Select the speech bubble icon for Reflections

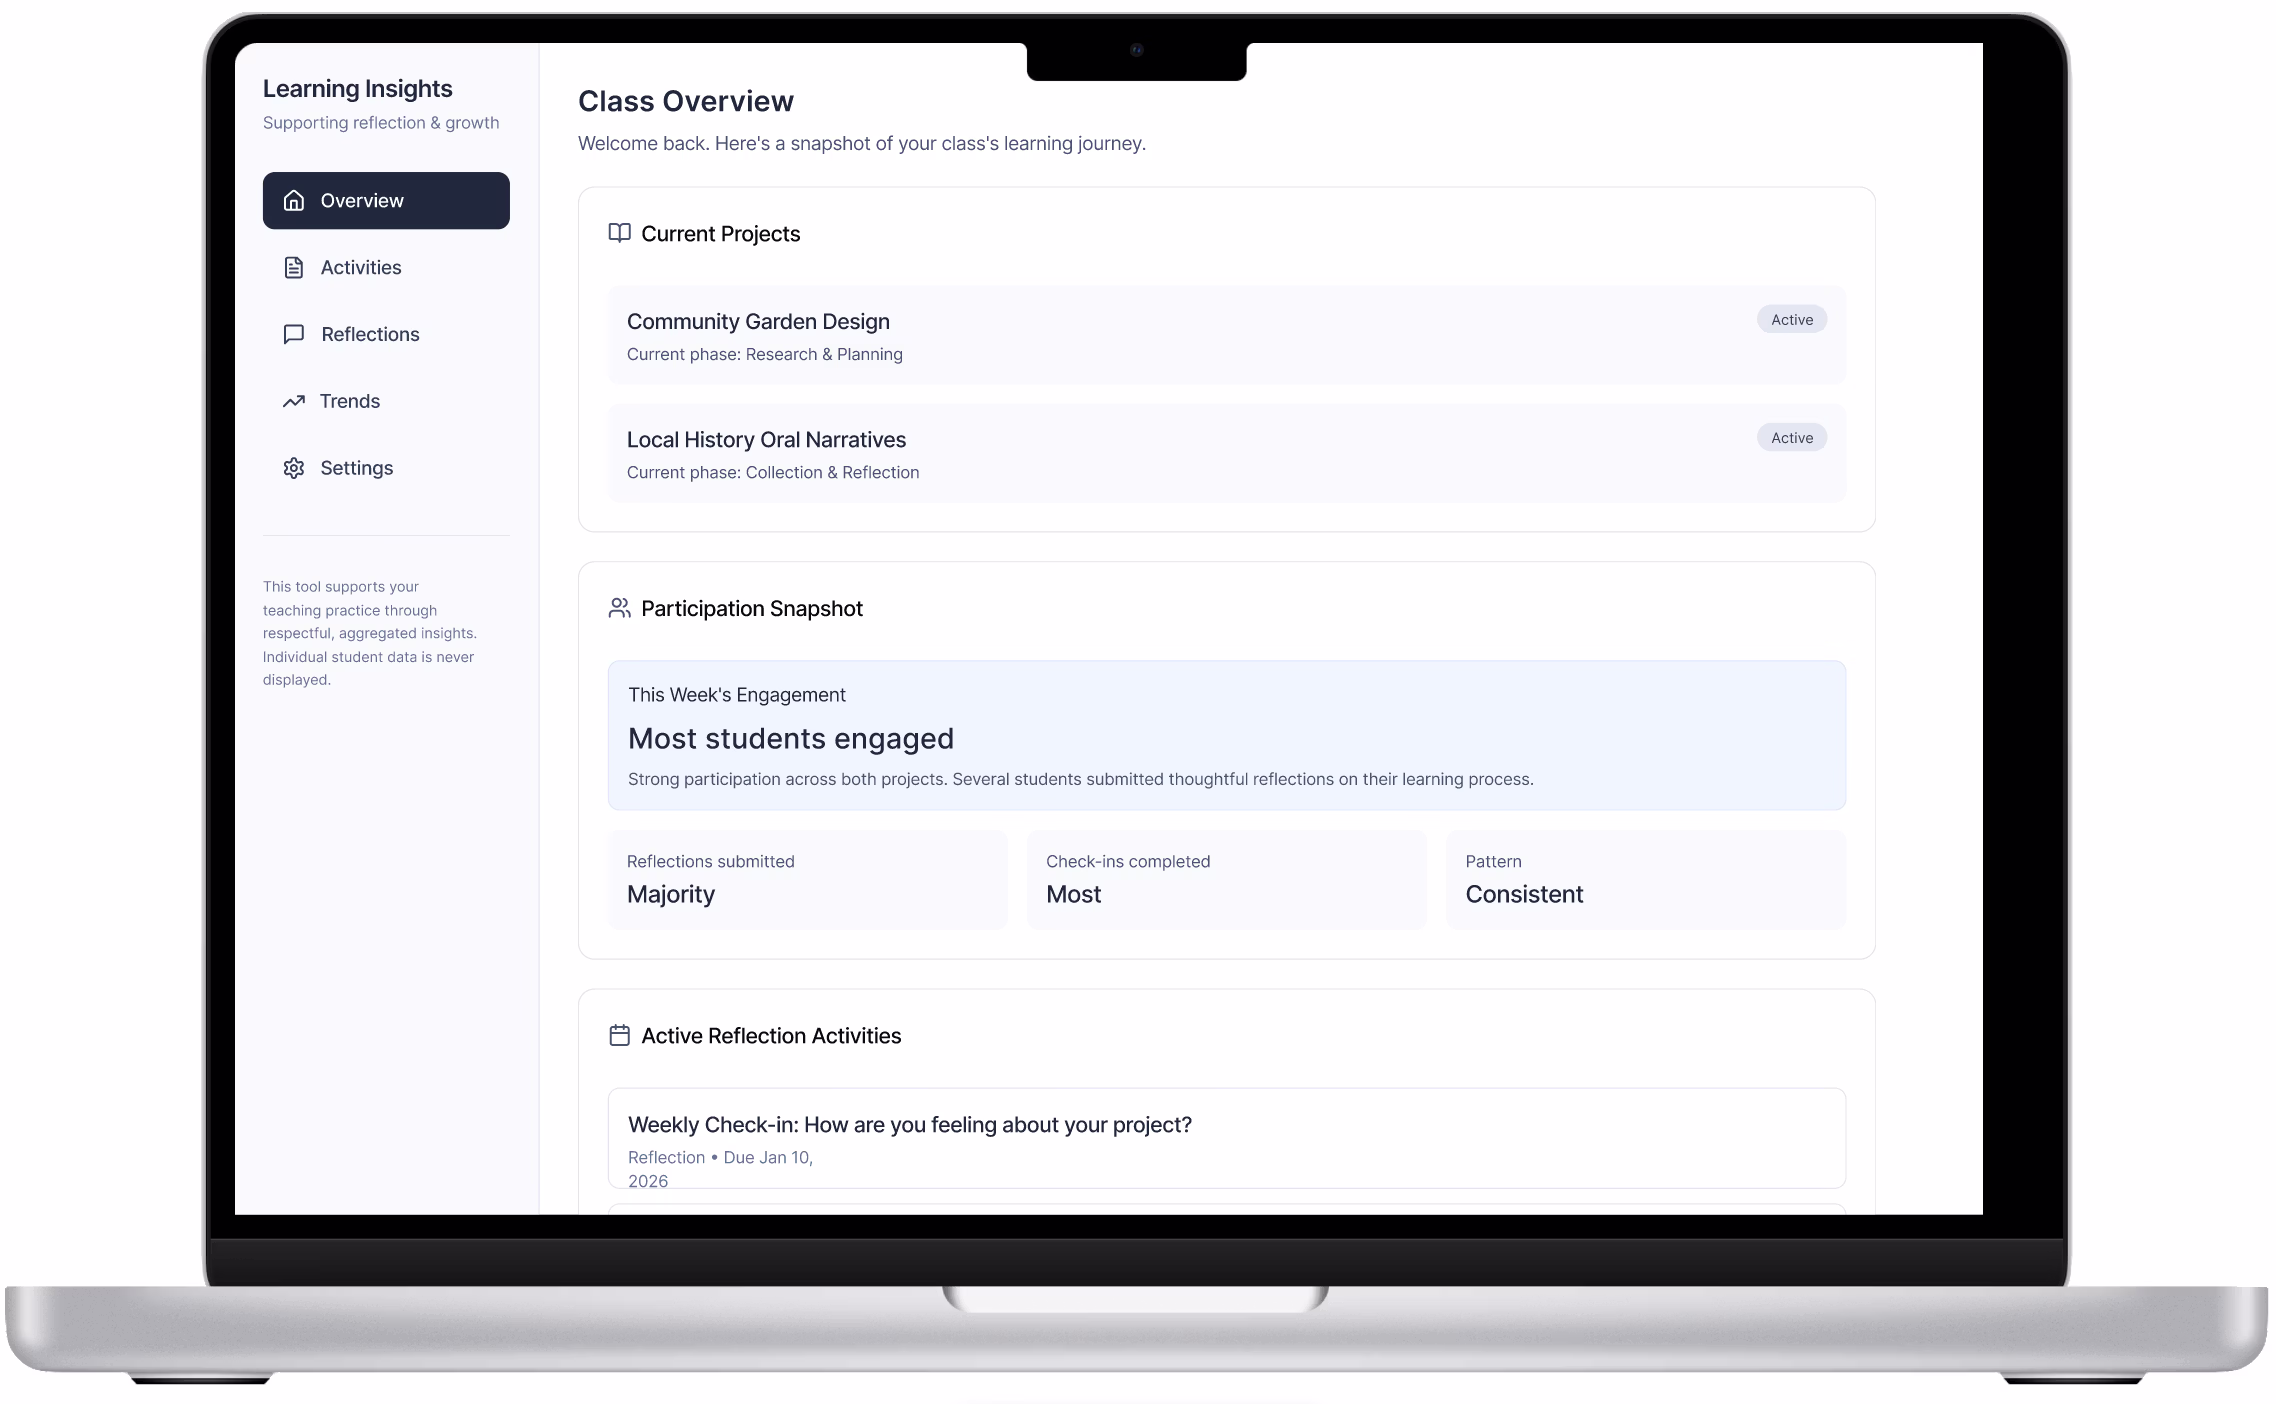(294, 334)
